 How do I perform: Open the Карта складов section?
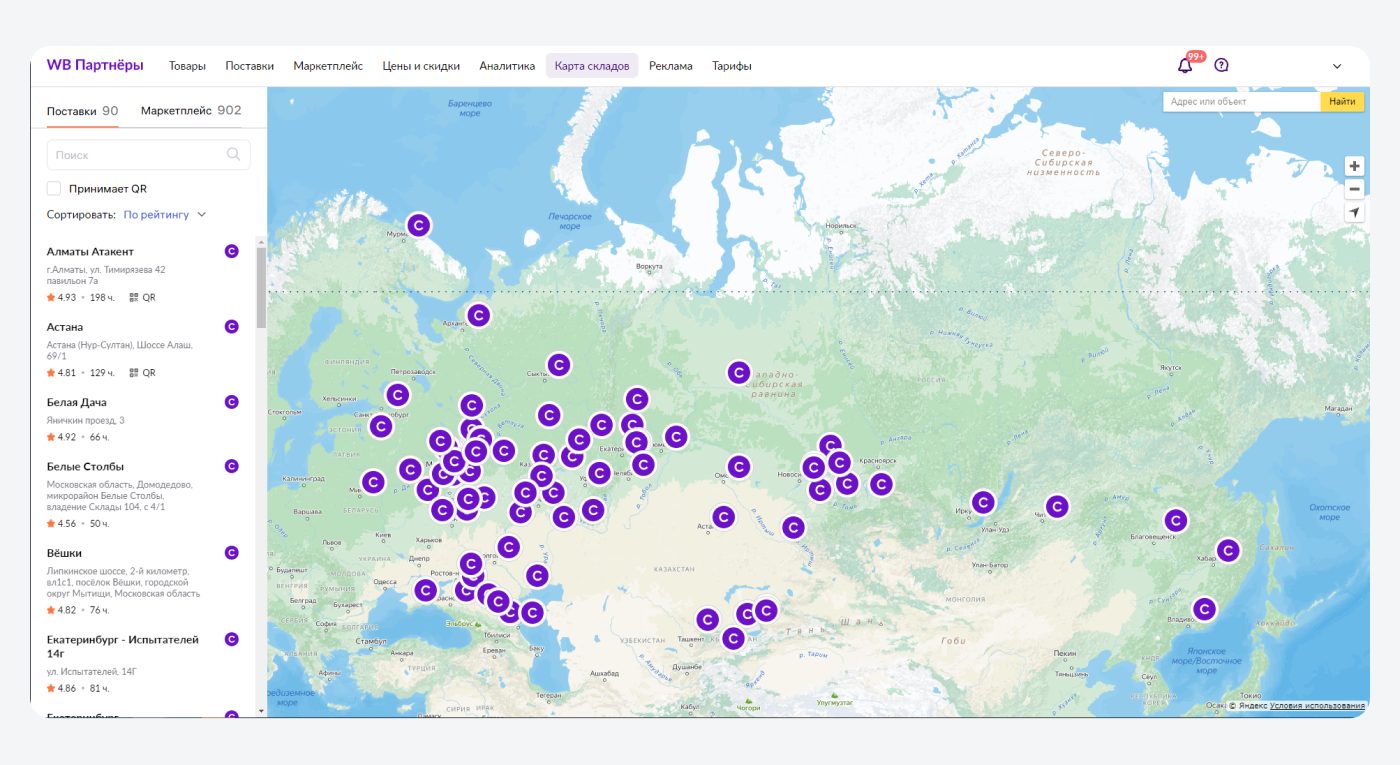point(592,66)
